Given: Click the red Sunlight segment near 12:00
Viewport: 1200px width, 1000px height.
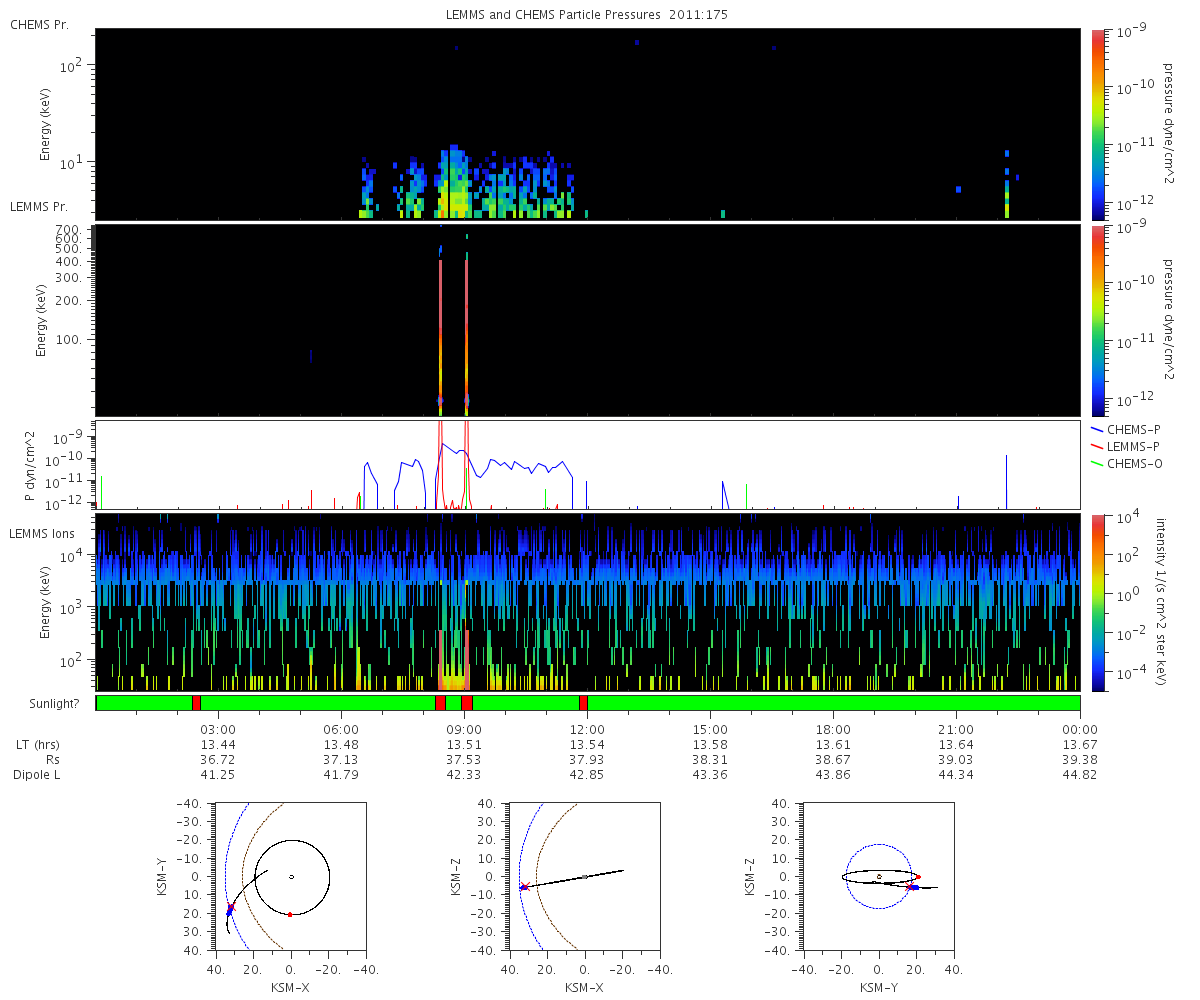Looking at the screenshot, I should [x=583, y=703].
